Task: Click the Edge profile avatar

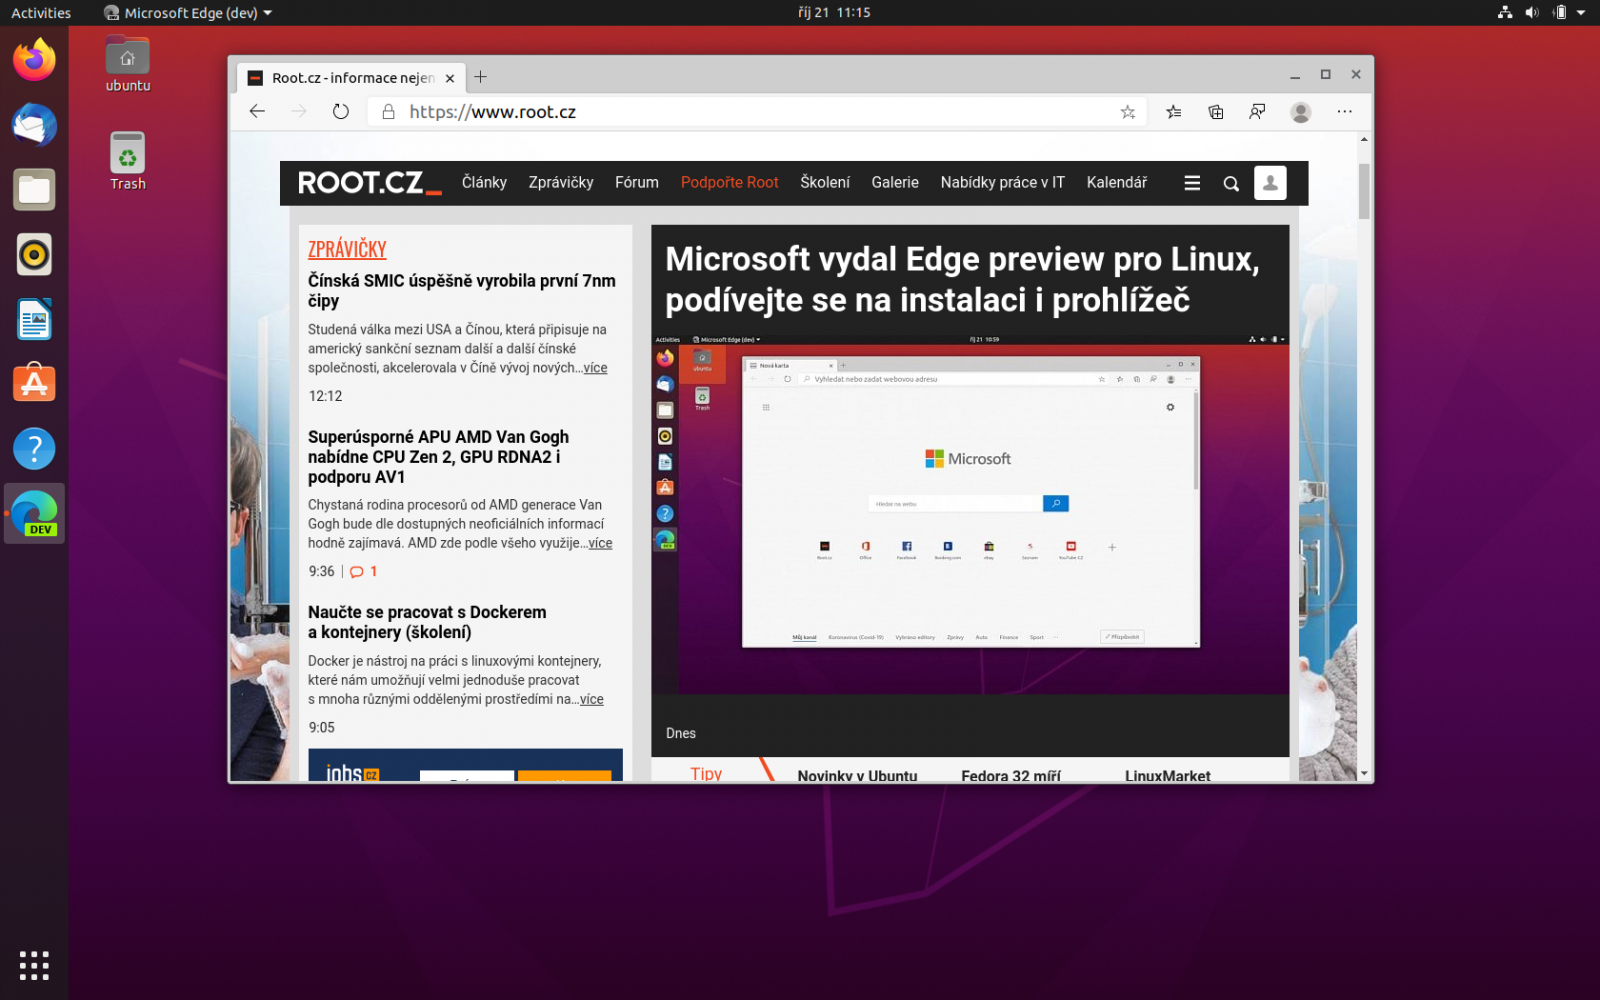Action: pos(1301,111)
